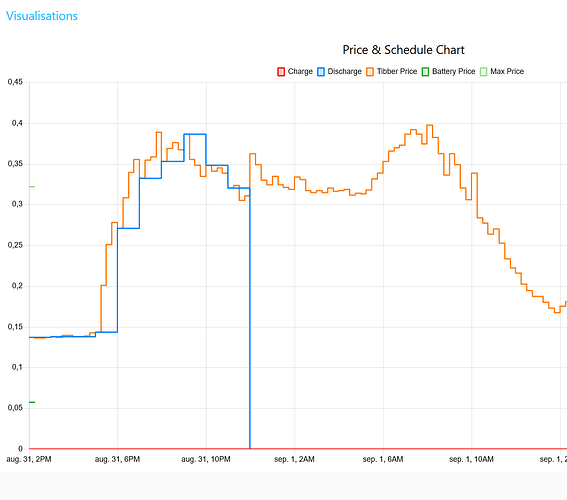The image size is (567, 500).
Task: Toggle the Charge series legend label
Action: point(300,72)
